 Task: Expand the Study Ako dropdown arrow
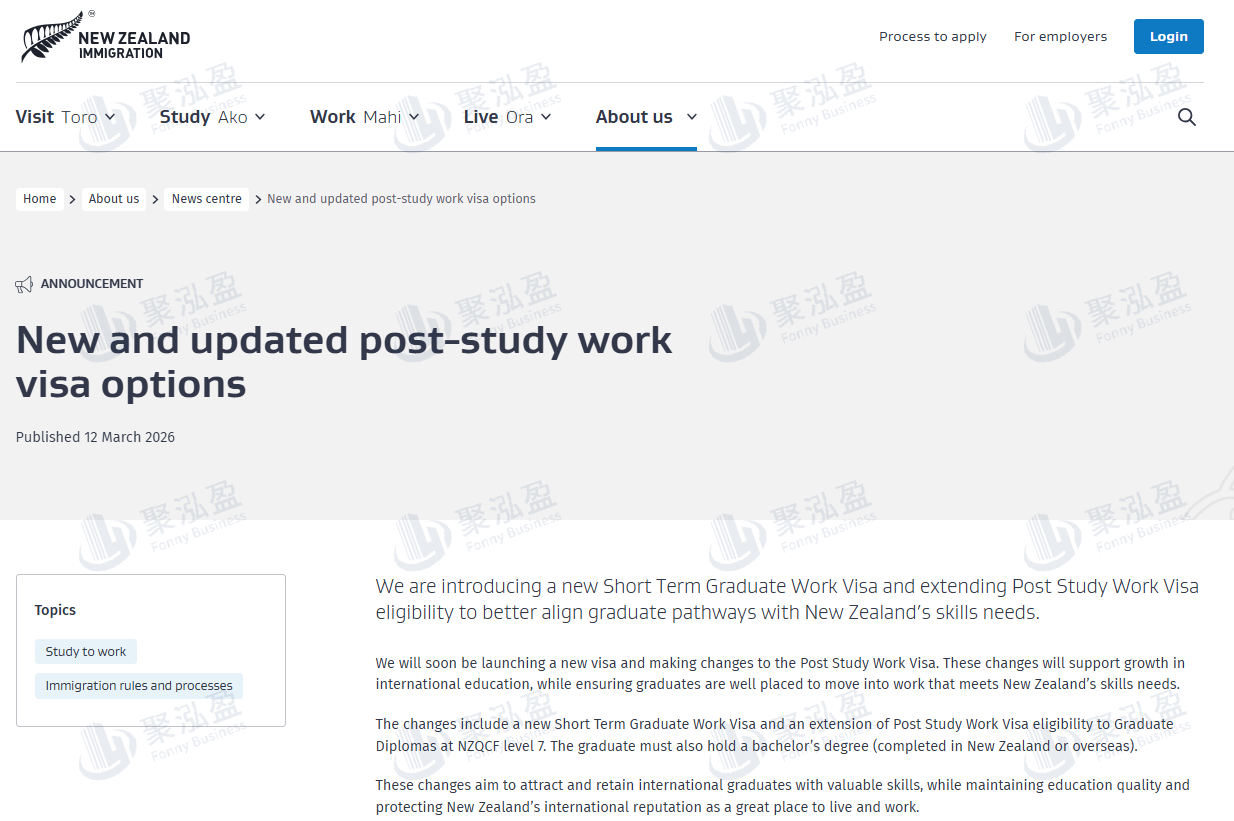click(260, 117)
